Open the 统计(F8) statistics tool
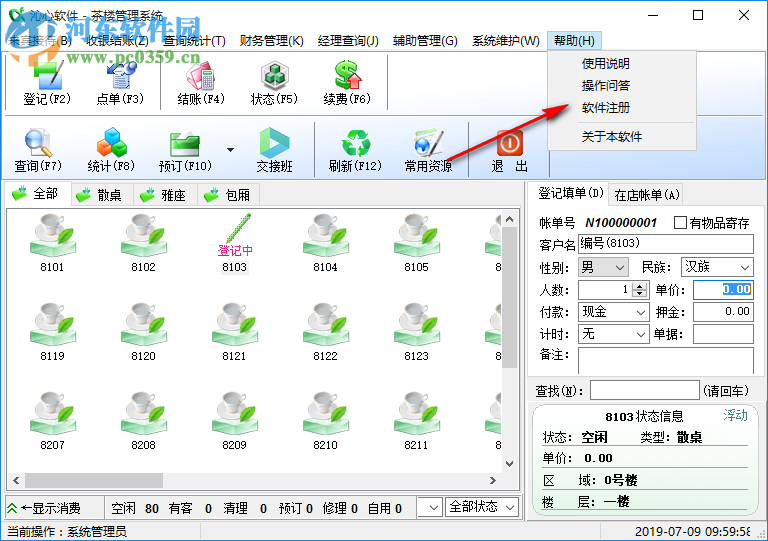Viewport: 768px width, 541px height. click(x=111, y=150)
